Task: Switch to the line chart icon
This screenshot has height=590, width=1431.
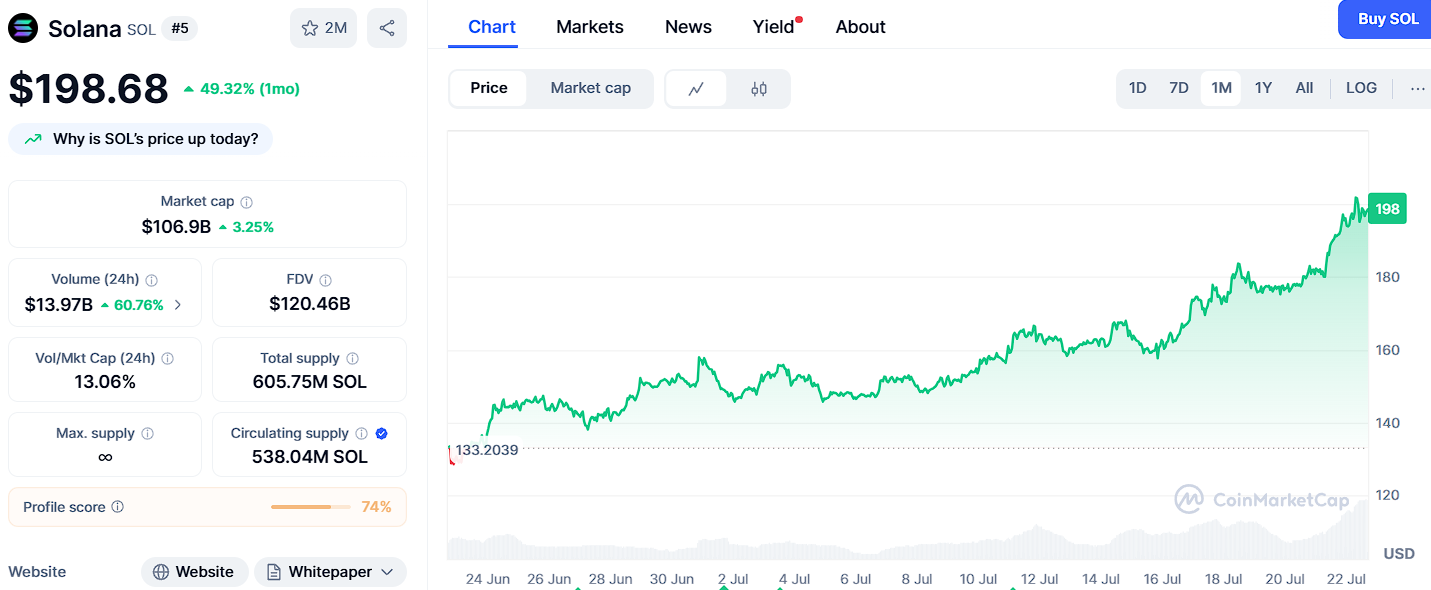Action: [x=697, y=89]
